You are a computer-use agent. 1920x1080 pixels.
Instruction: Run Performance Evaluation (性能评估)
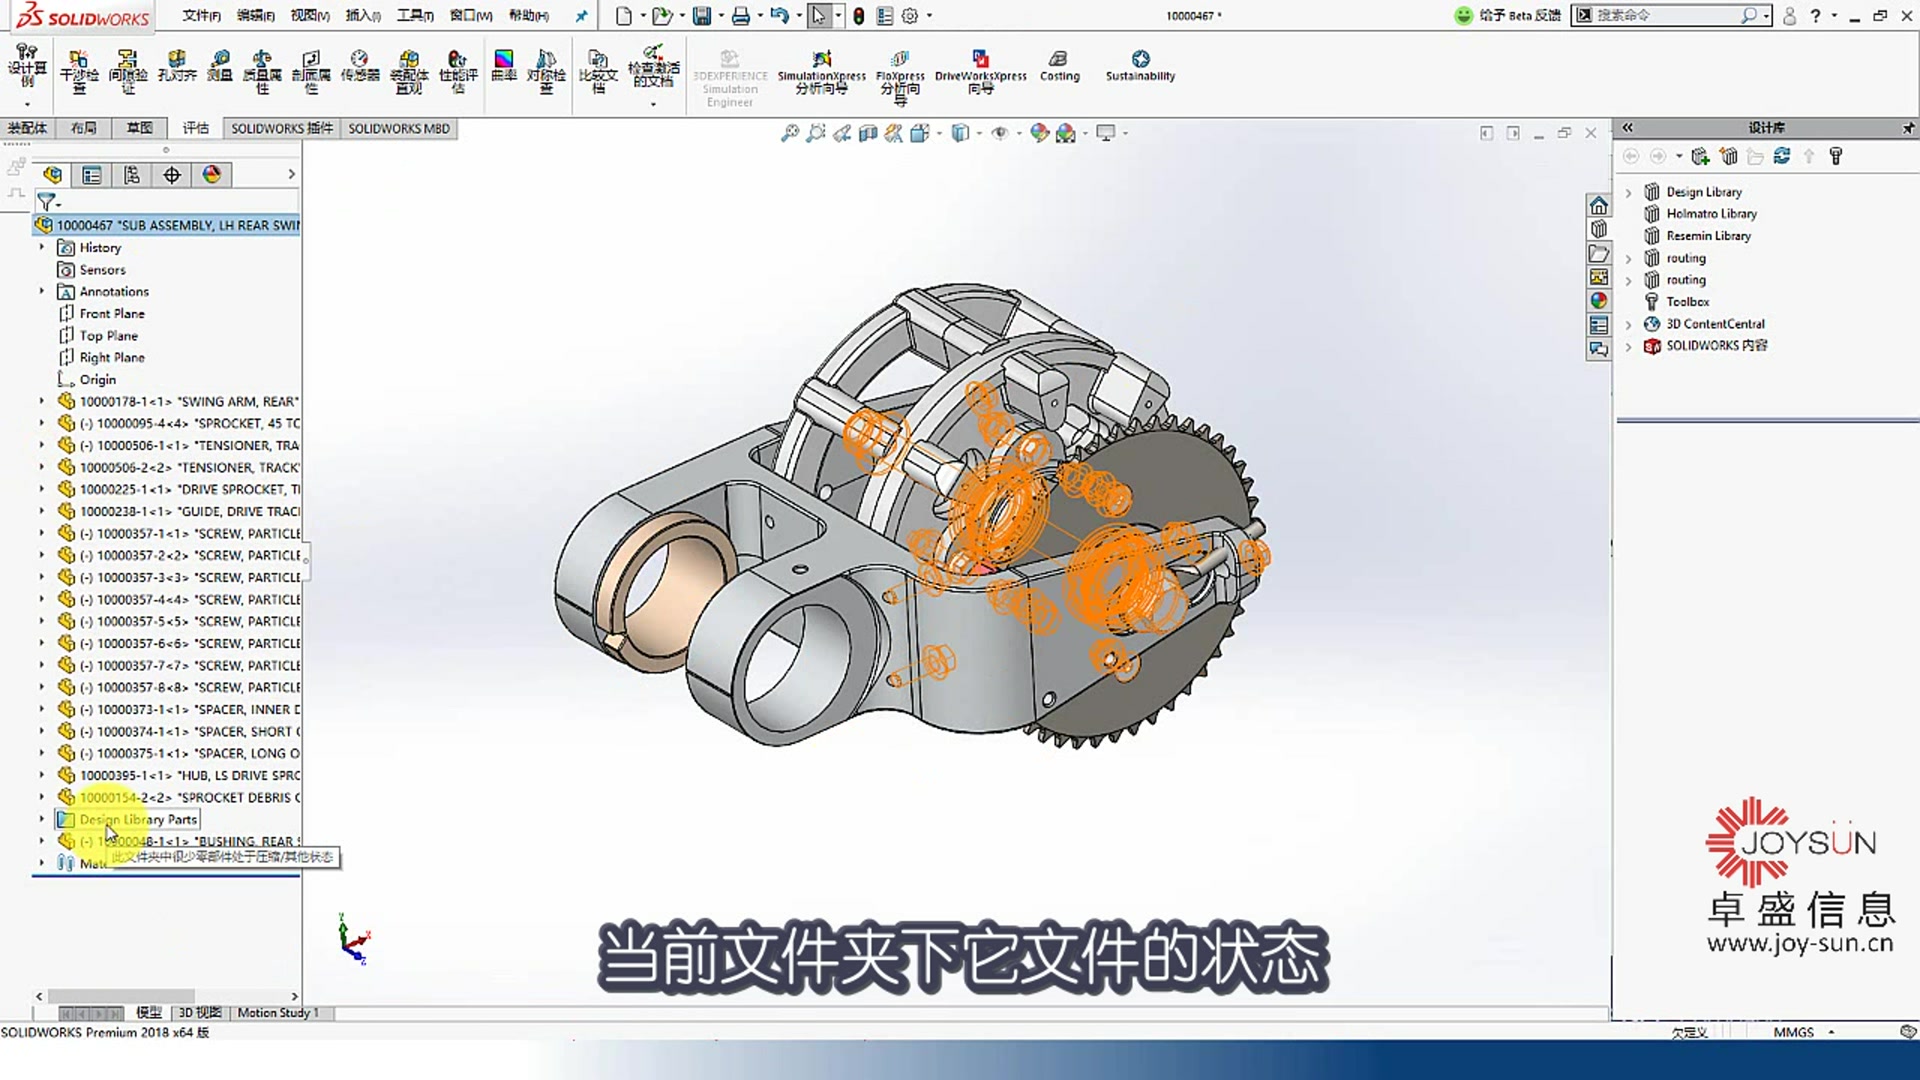tap(458, 72)
